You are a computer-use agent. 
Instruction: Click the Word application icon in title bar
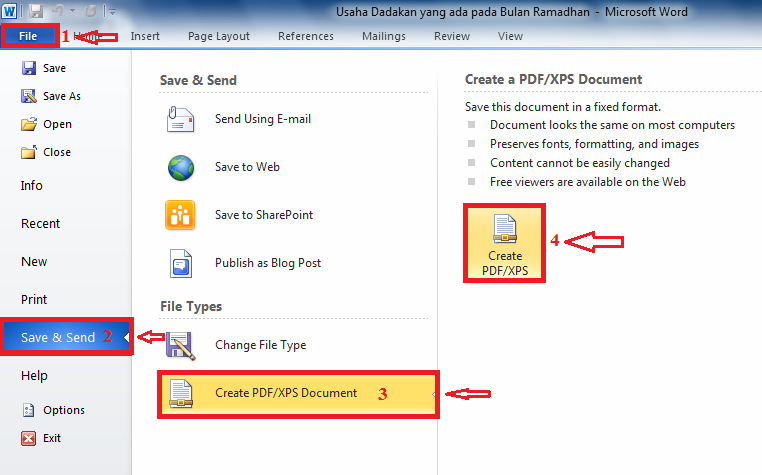click(x=9, y=11)
